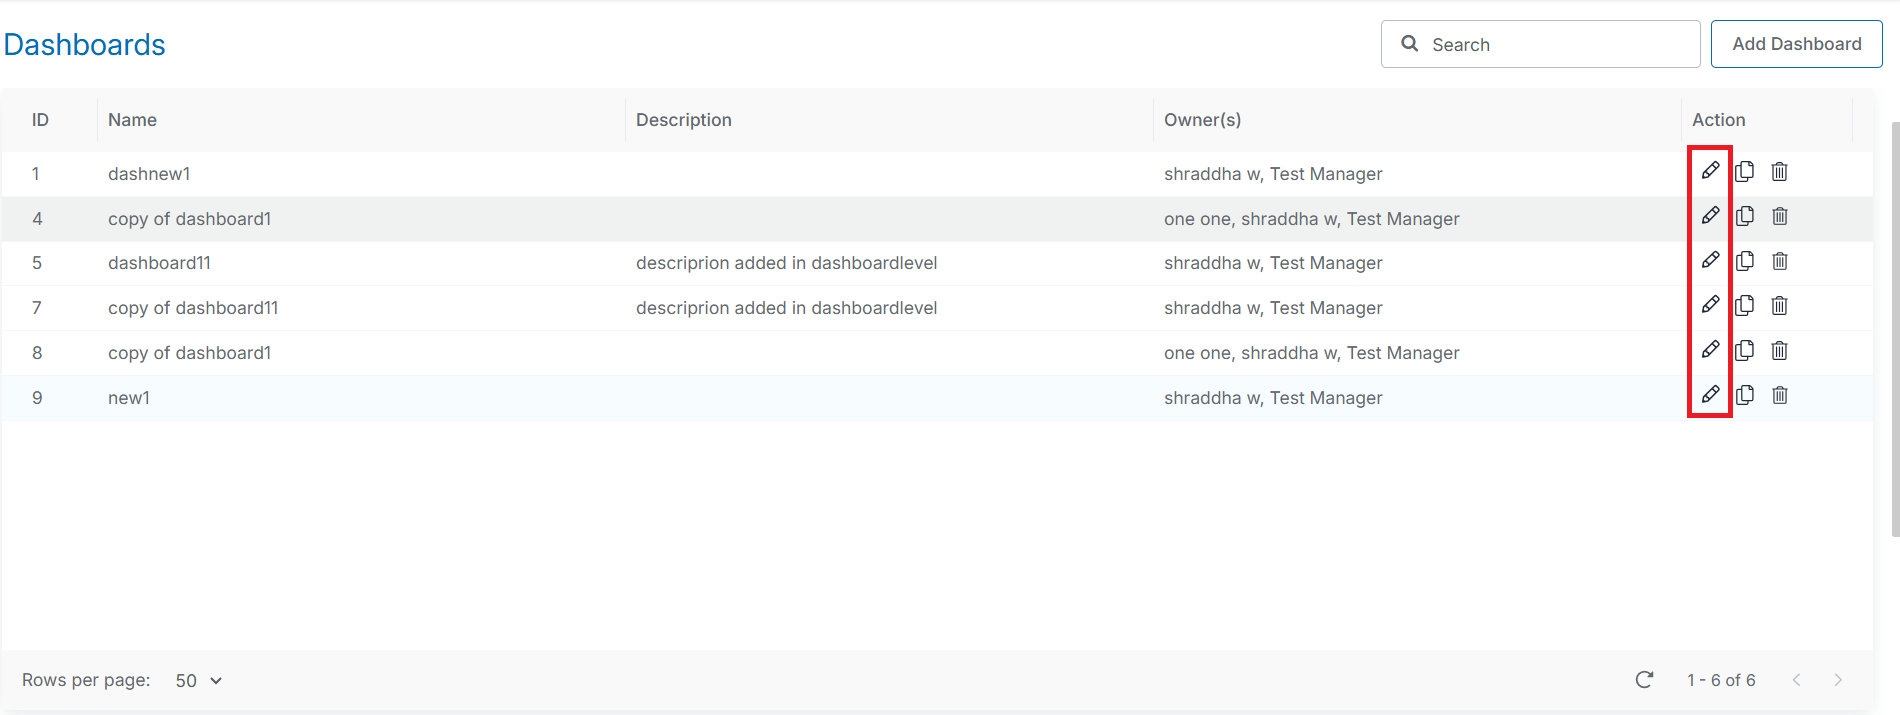This screenshot has width=1900, height=715.
Task: Delete the dashnew1 dashboard
Action: pyautogui.click(x=1779, y=172)
